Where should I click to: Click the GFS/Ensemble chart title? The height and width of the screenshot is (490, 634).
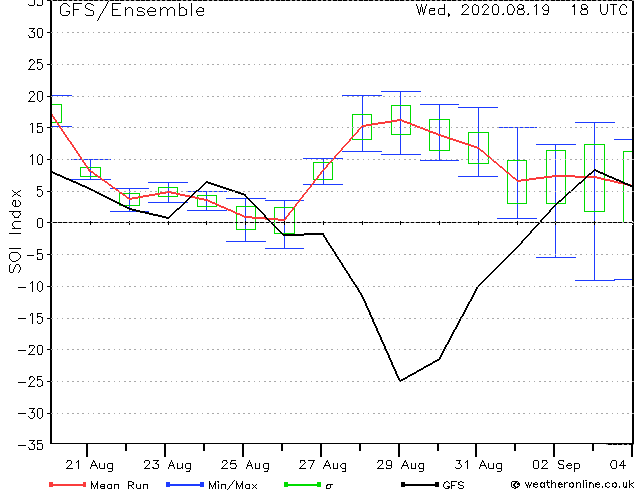point(132,11)
